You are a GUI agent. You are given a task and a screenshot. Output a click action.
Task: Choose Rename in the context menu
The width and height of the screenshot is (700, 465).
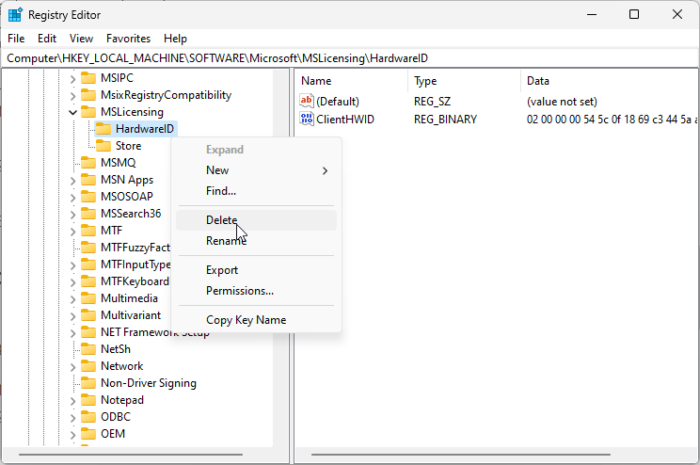pos(256,241)
